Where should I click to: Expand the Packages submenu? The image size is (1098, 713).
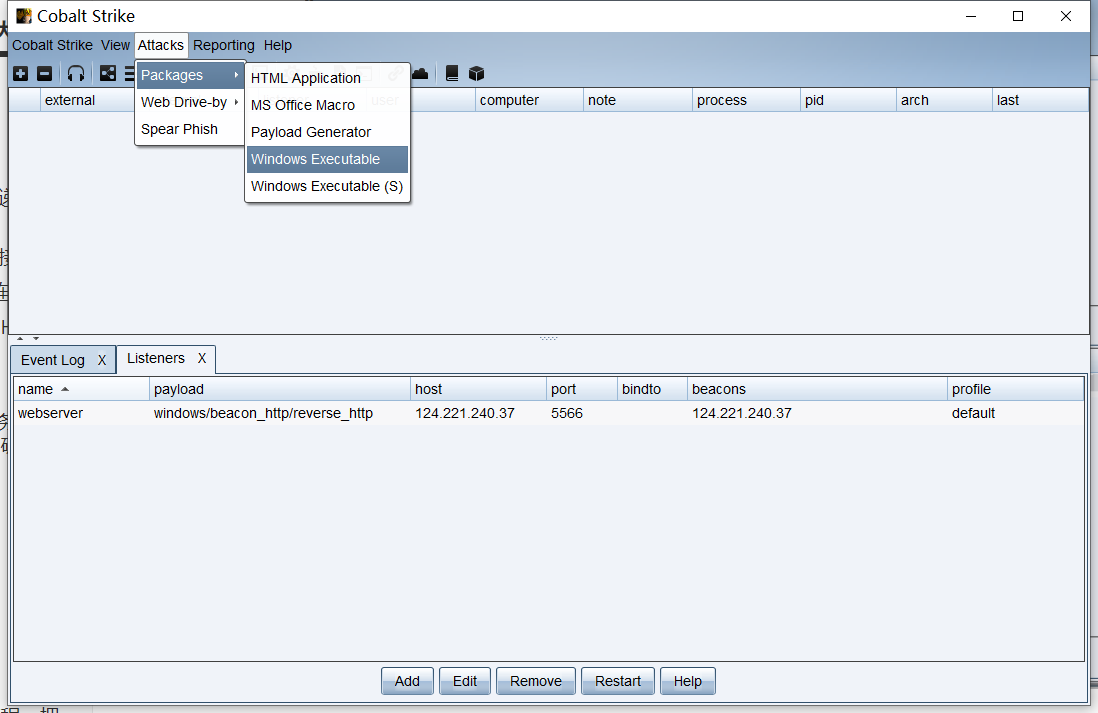coord(190,75)
